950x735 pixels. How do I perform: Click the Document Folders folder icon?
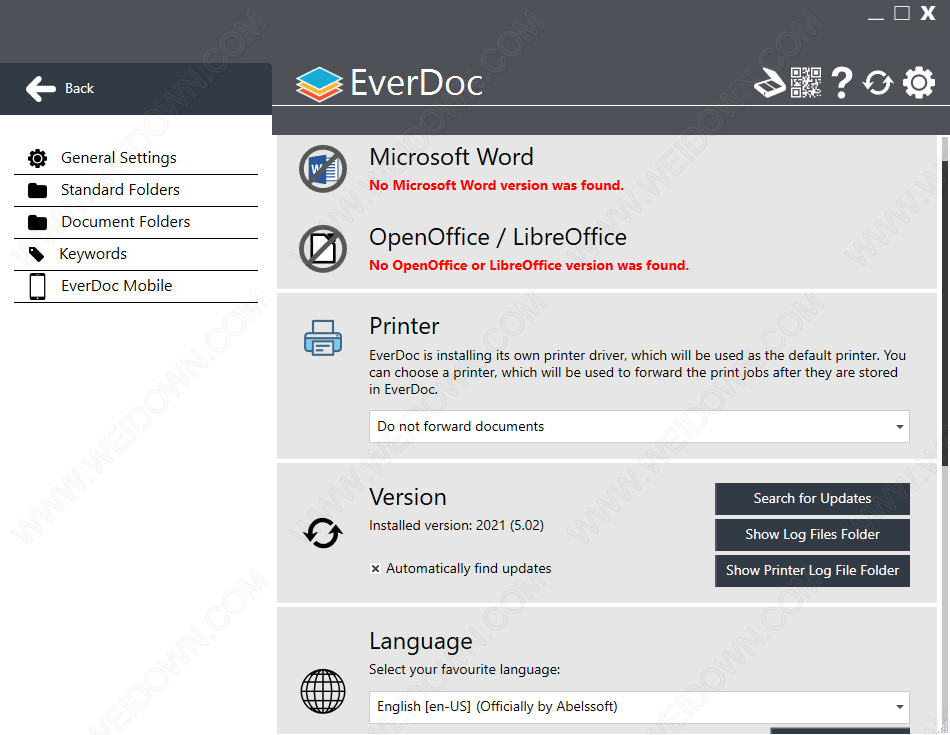[x=38, y=223]
